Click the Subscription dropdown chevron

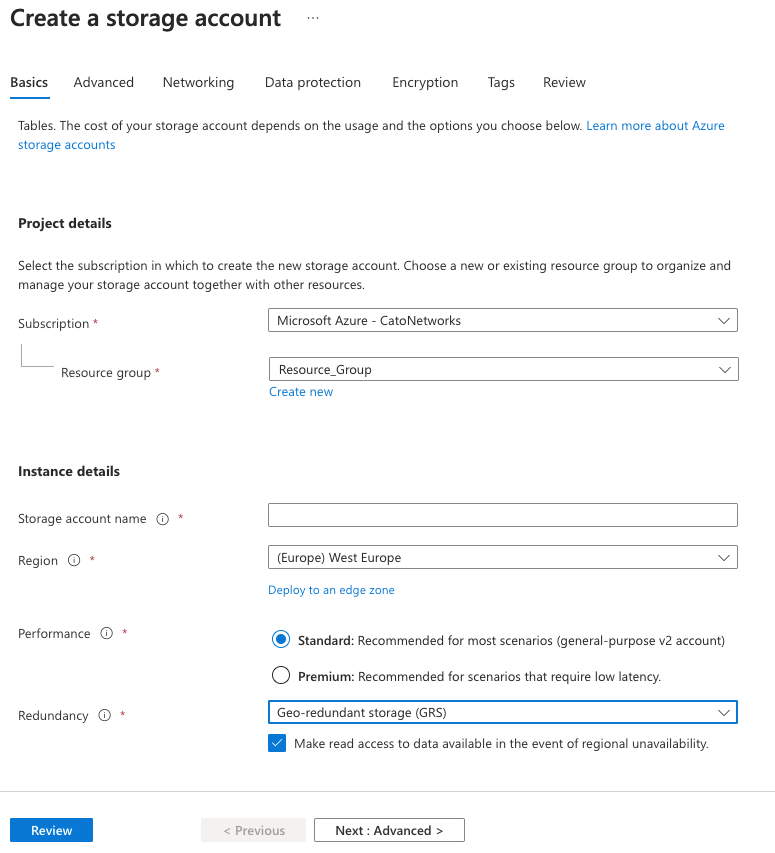pyautogui.click(x=725, y=320)
